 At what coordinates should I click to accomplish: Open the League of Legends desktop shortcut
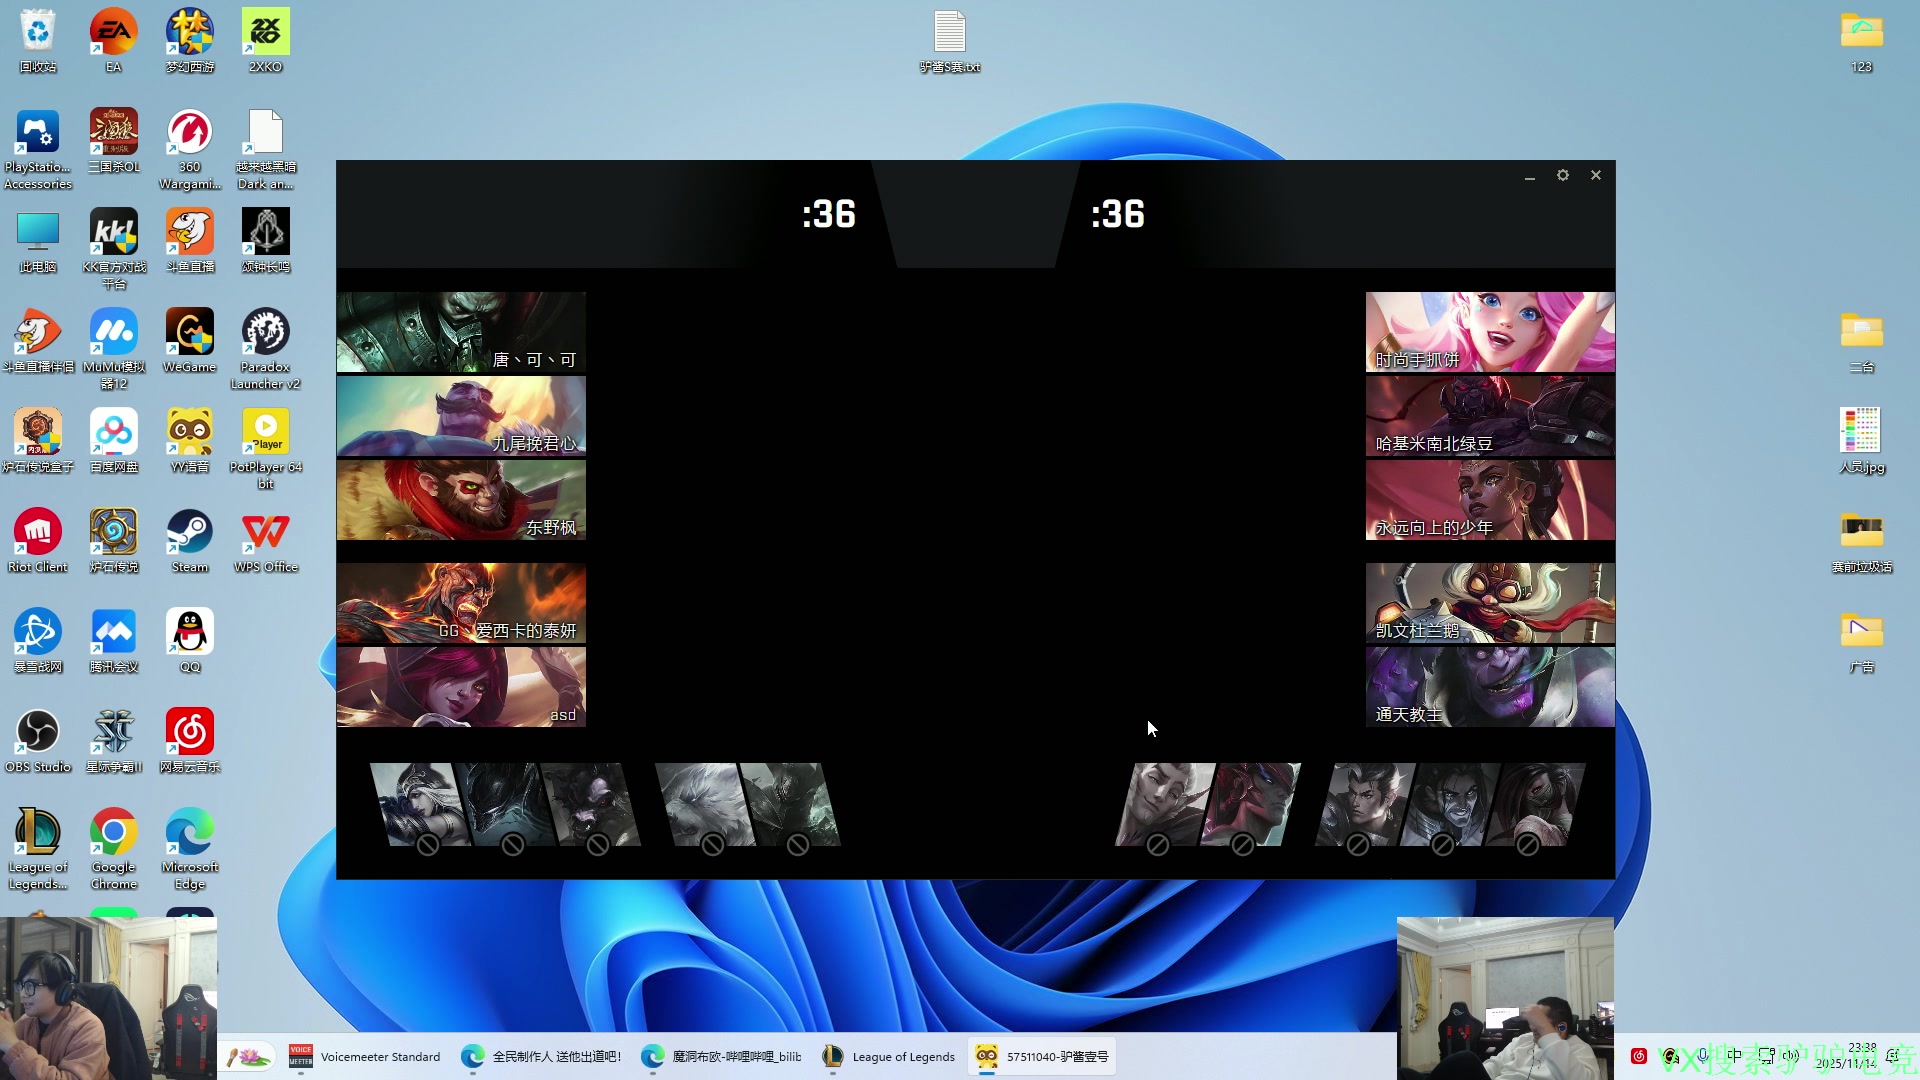[x=38, y=833]
